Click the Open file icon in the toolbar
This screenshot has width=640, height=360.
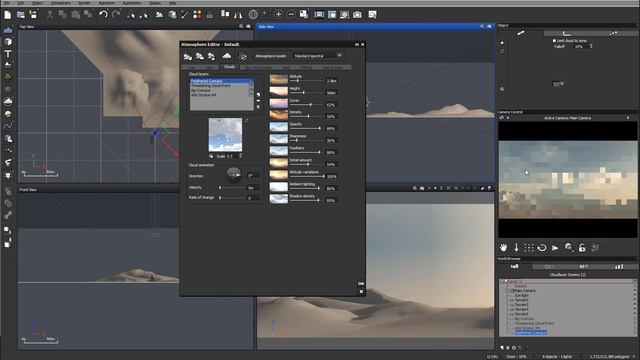(x=20, y=15)
